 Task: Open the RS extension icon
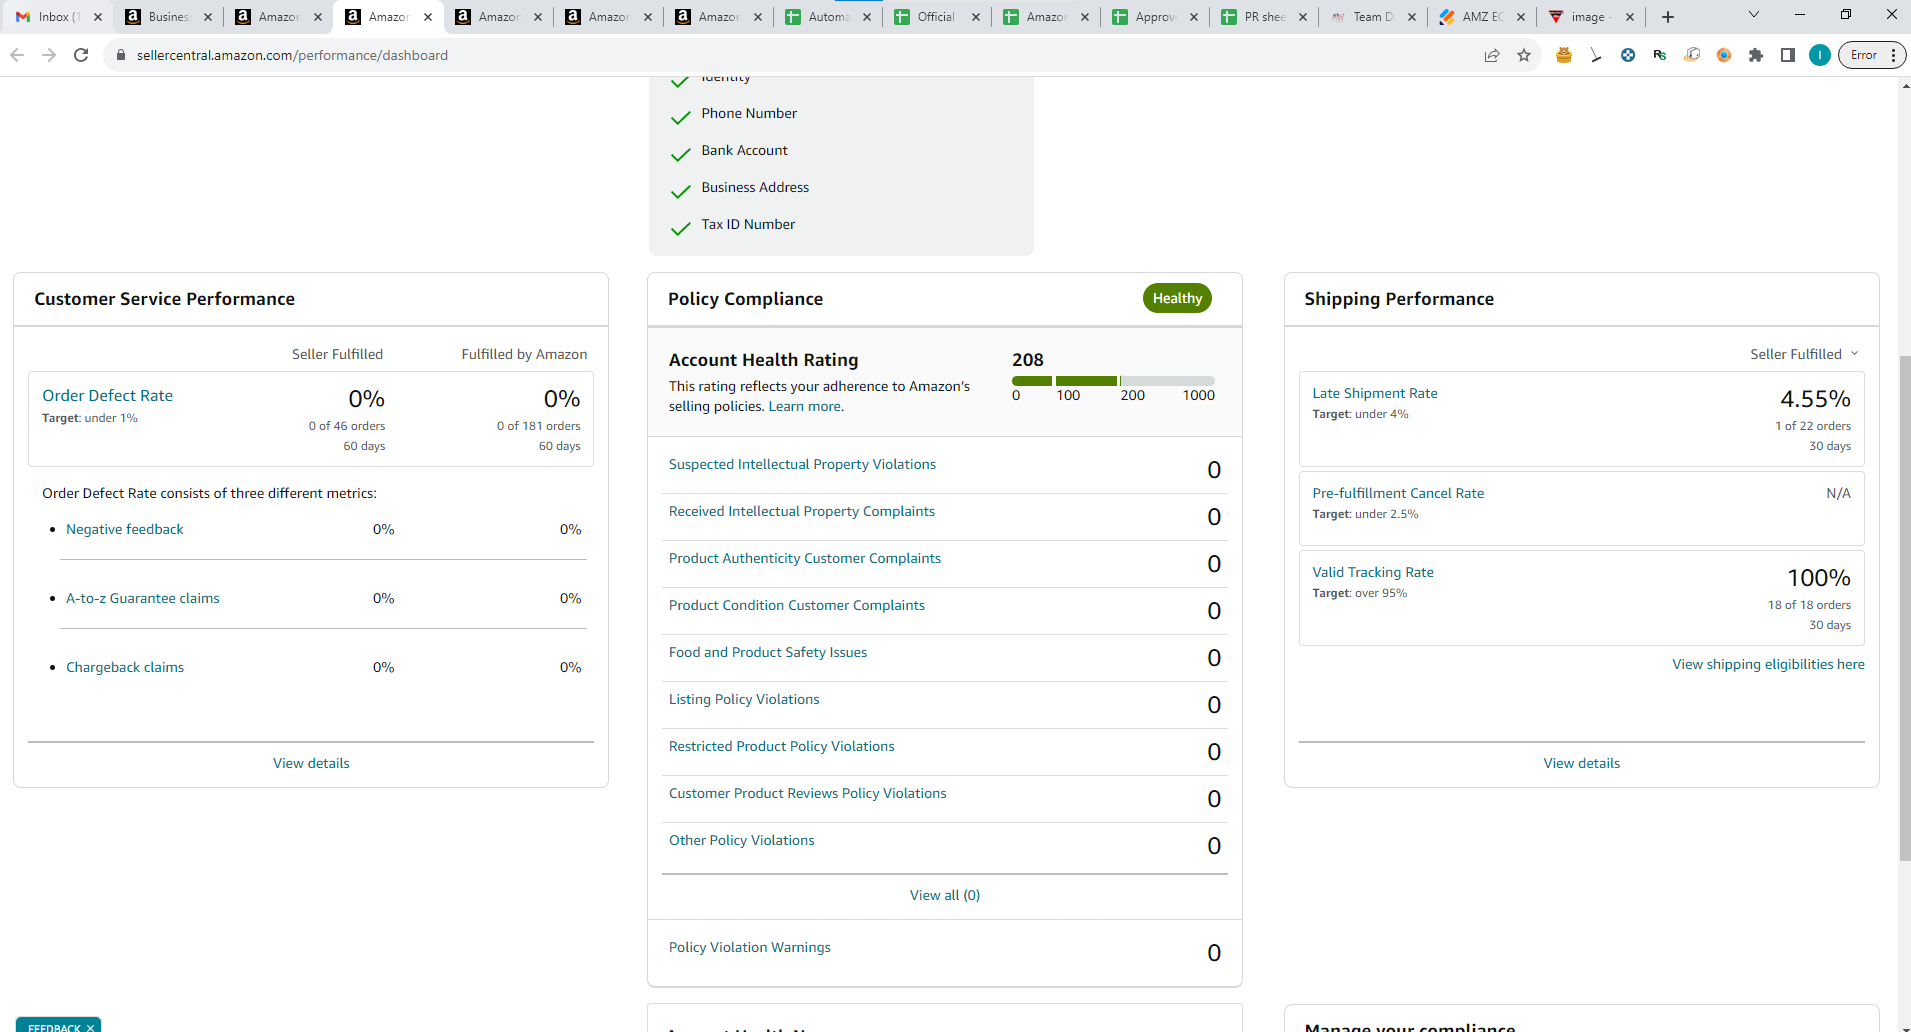(x=1660, y=55)
